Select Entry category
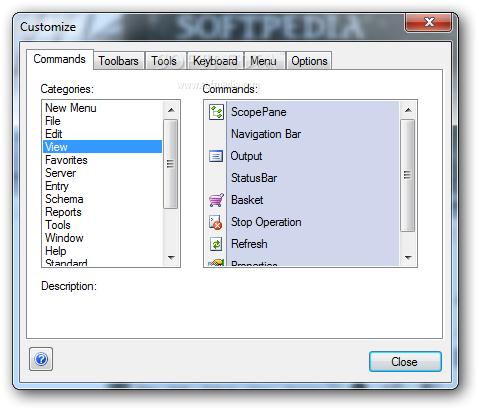 [102, 186]
